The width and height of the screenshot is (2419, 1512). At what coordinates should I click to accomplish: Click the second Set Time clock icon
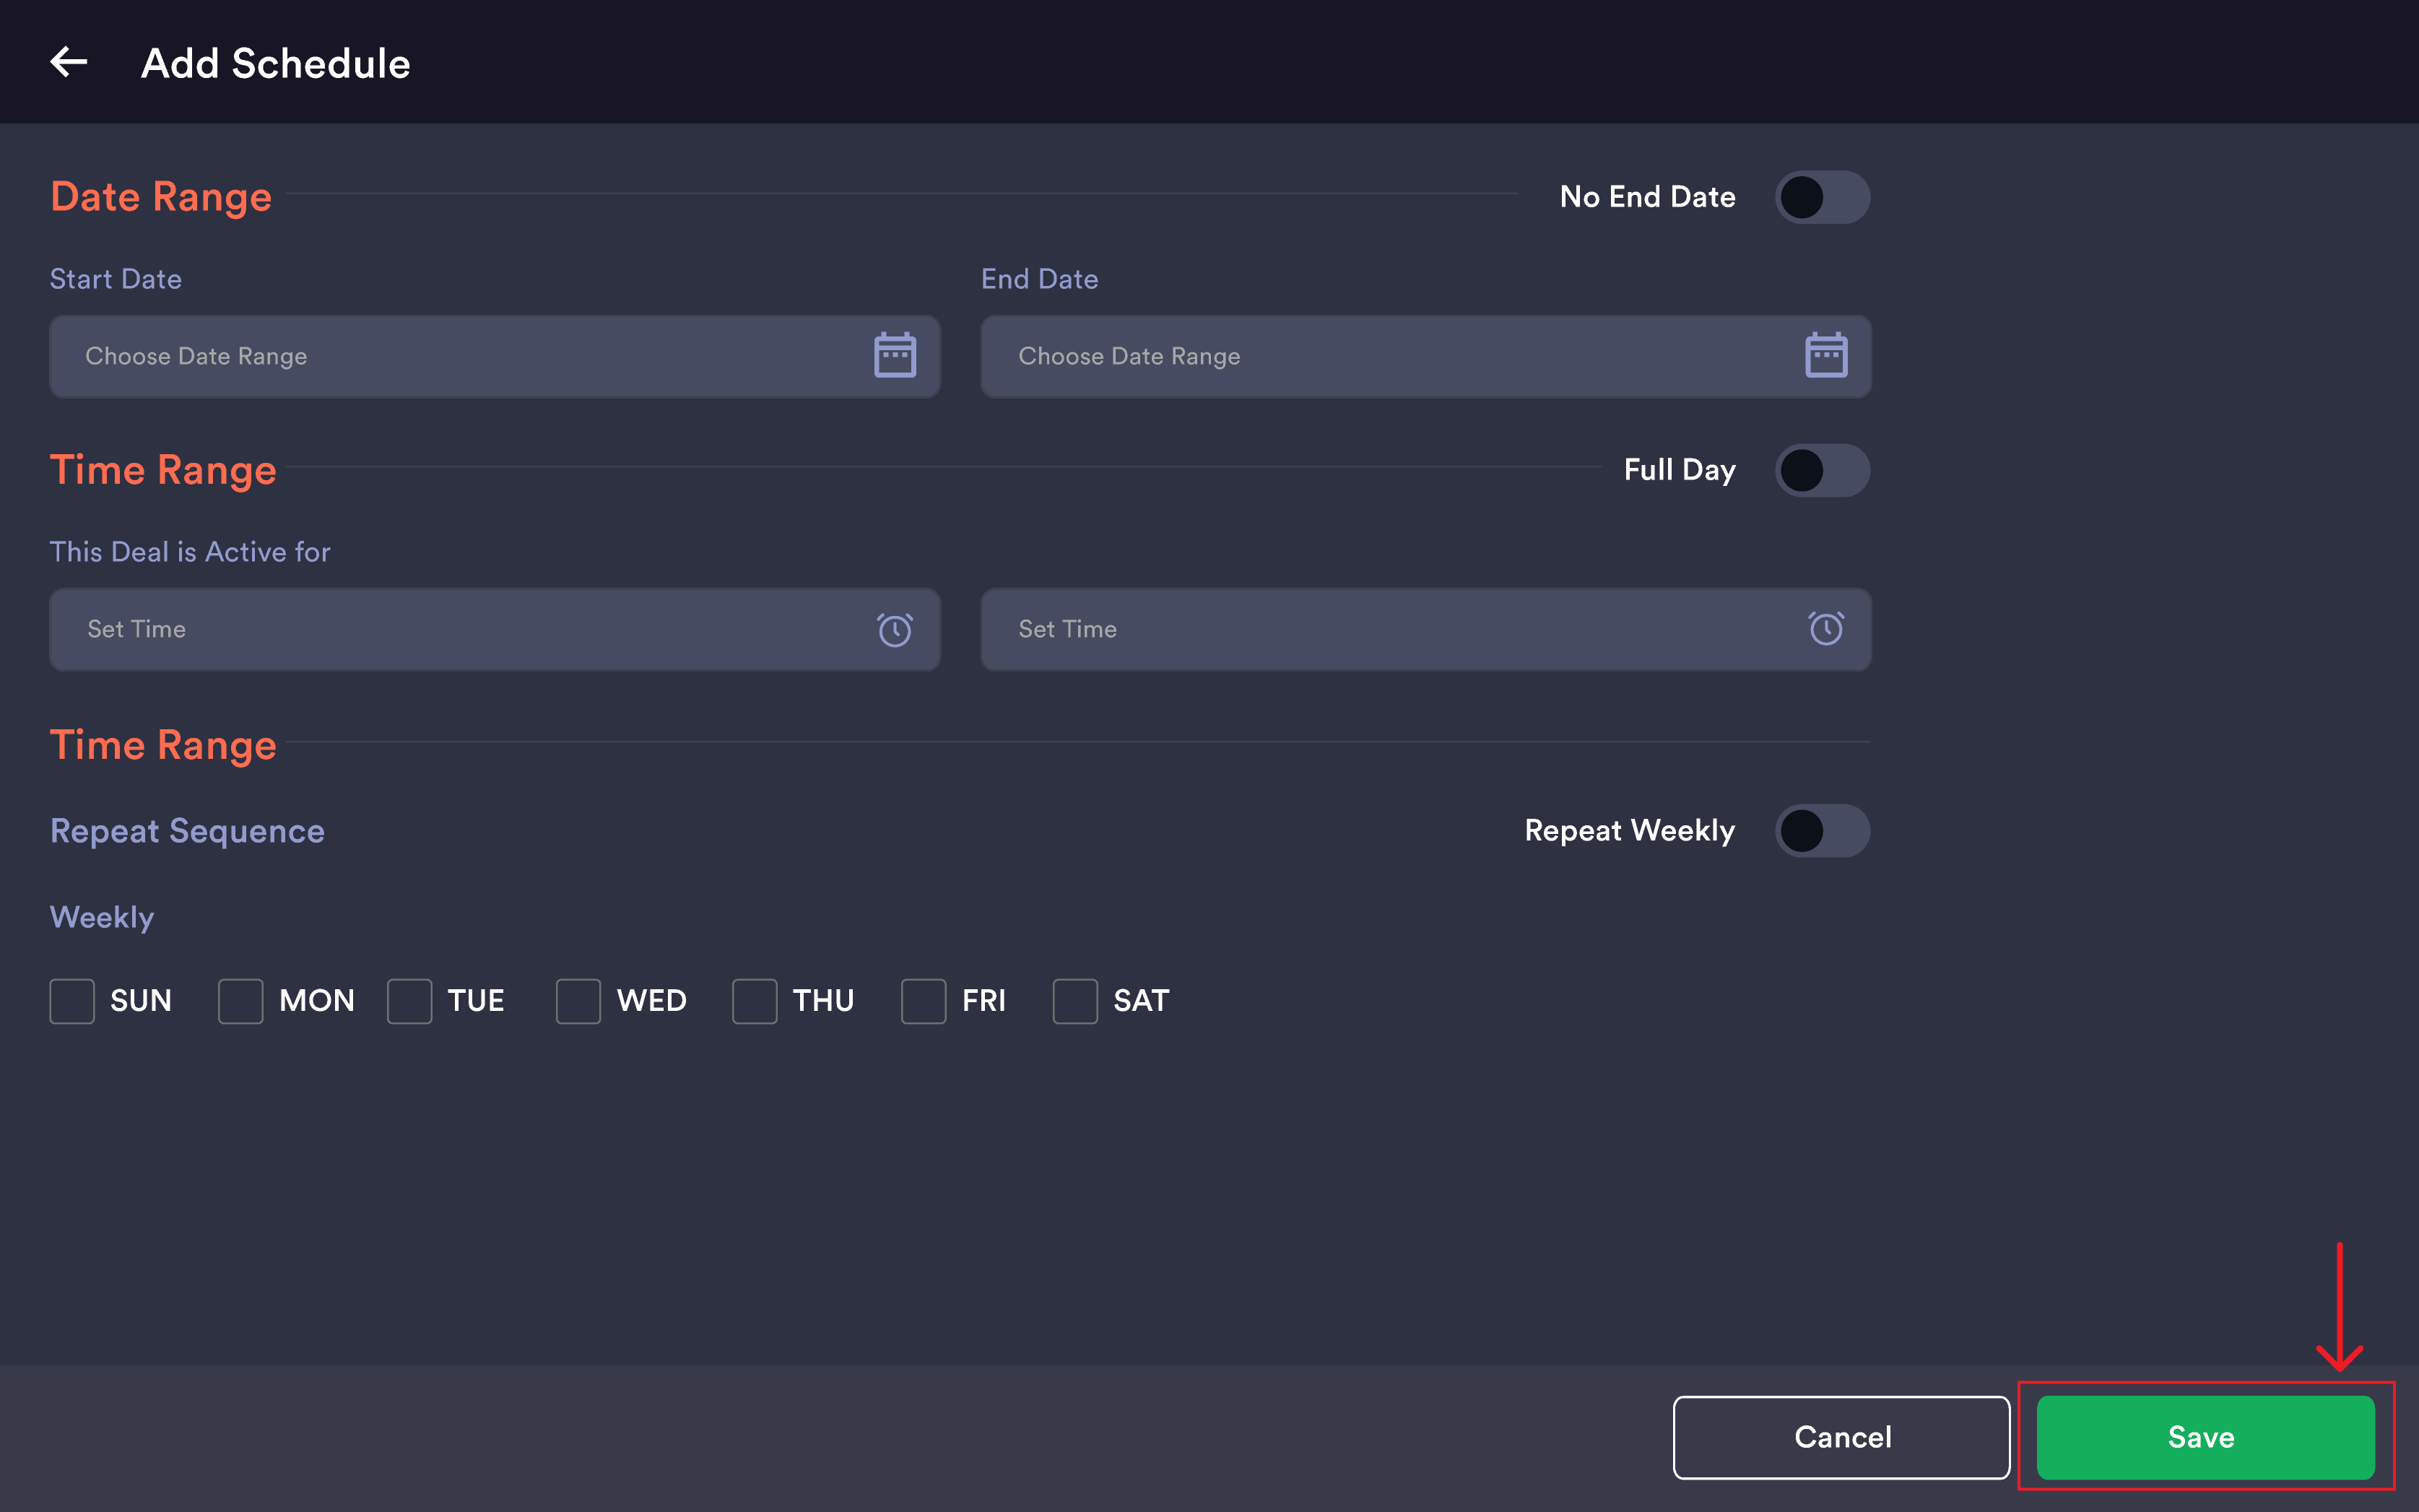pos(1825,628)
